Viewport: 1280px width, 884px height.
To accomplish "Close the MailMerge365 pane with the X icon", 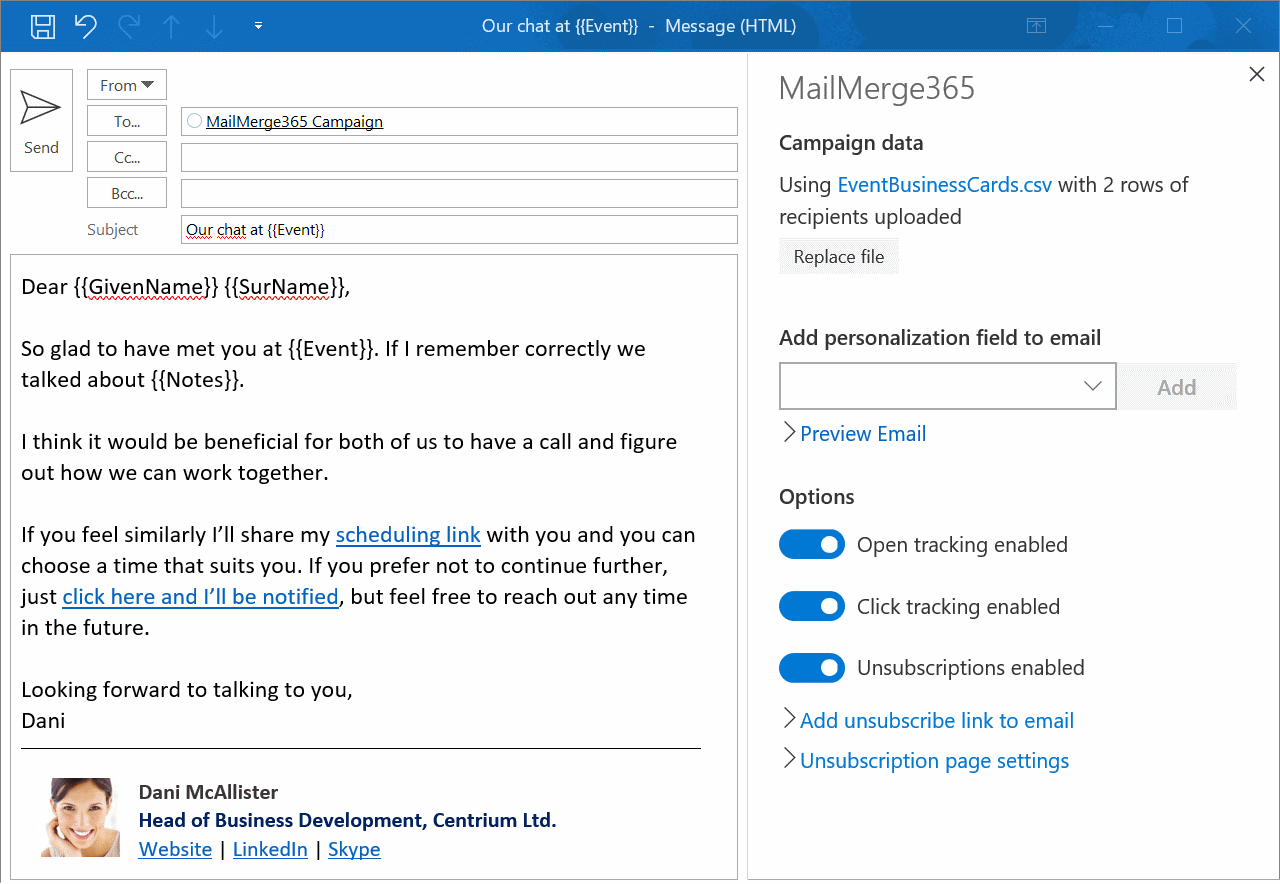I will coord(1256,74).
